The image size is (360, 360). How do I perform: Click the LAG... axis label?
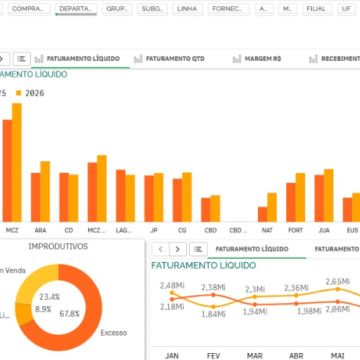coord(124,230)
